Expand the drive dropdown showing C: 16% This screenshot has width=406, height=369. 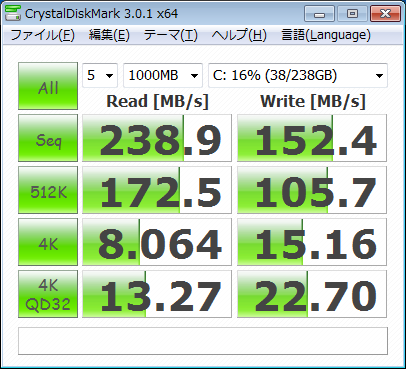coord(298,76)
